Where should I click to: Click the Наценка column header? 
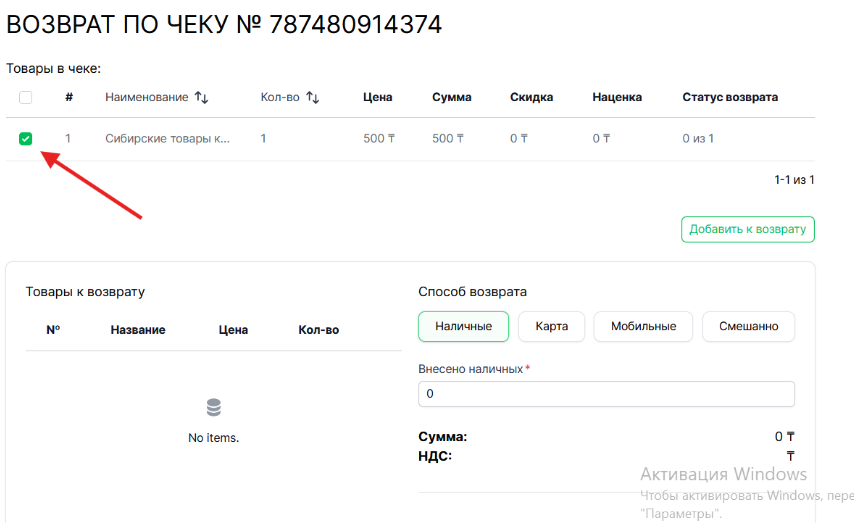(617, 97)
